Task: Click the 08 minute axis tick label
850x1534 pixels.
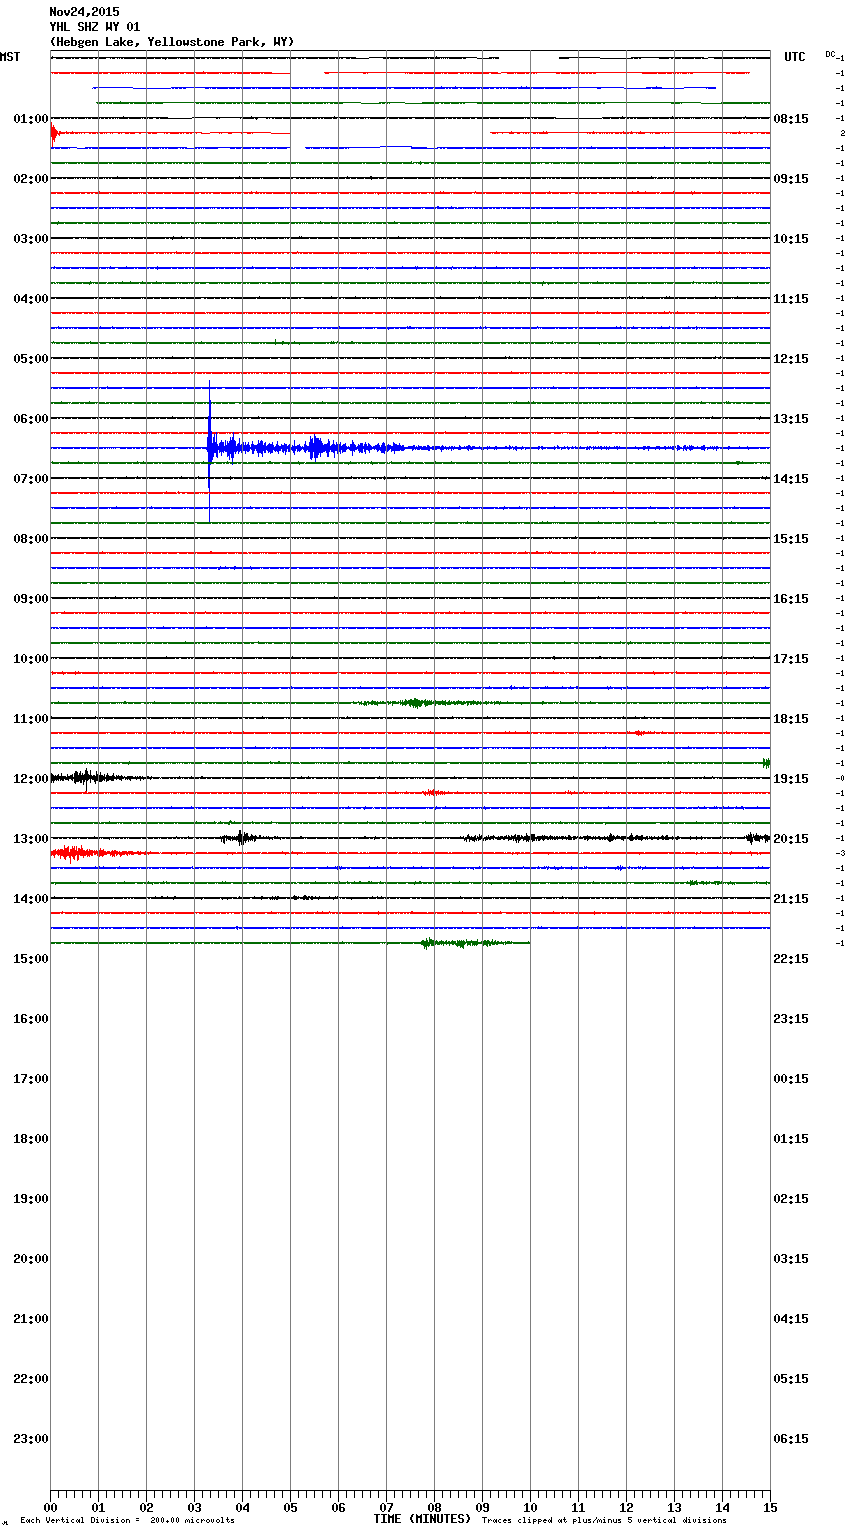Action: pyautogui.click(x=434, y=1507)
